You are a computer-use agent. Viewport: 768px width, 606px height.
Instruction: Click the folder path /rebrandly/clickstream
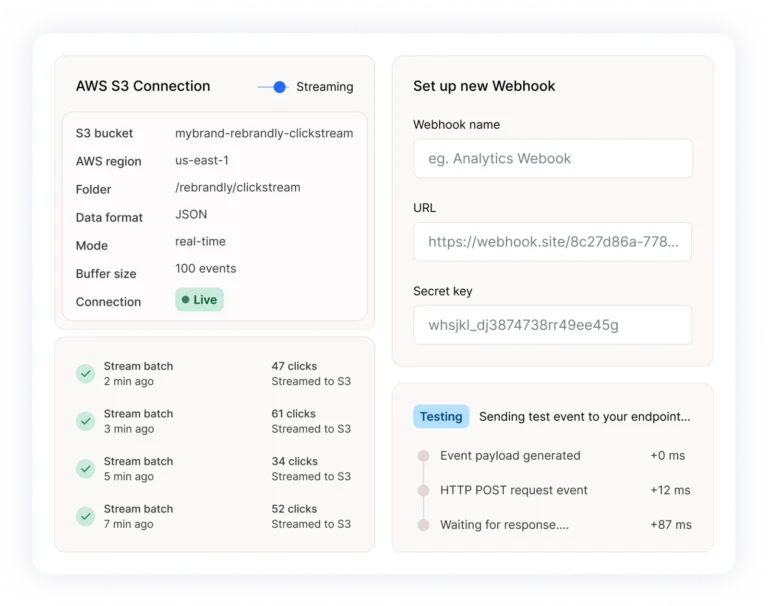tap(238, 188)
